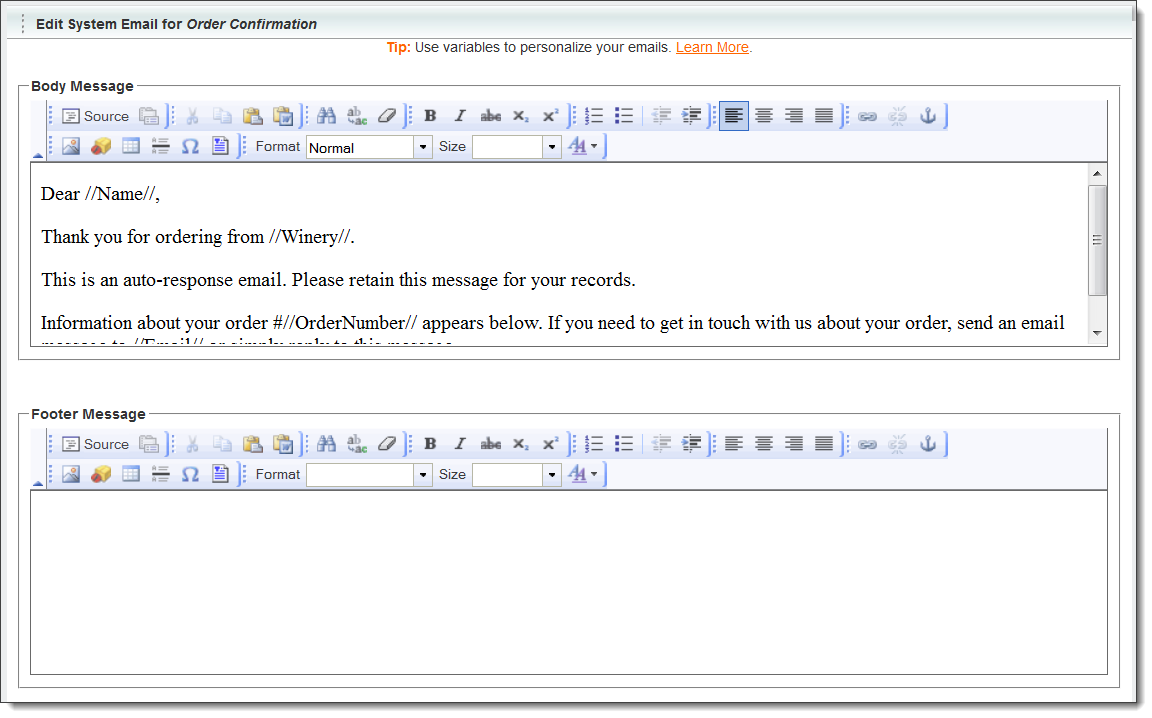Toggle bold formatting in Body Message
This screenshot has height=718, width=1152.
(430, 115)
